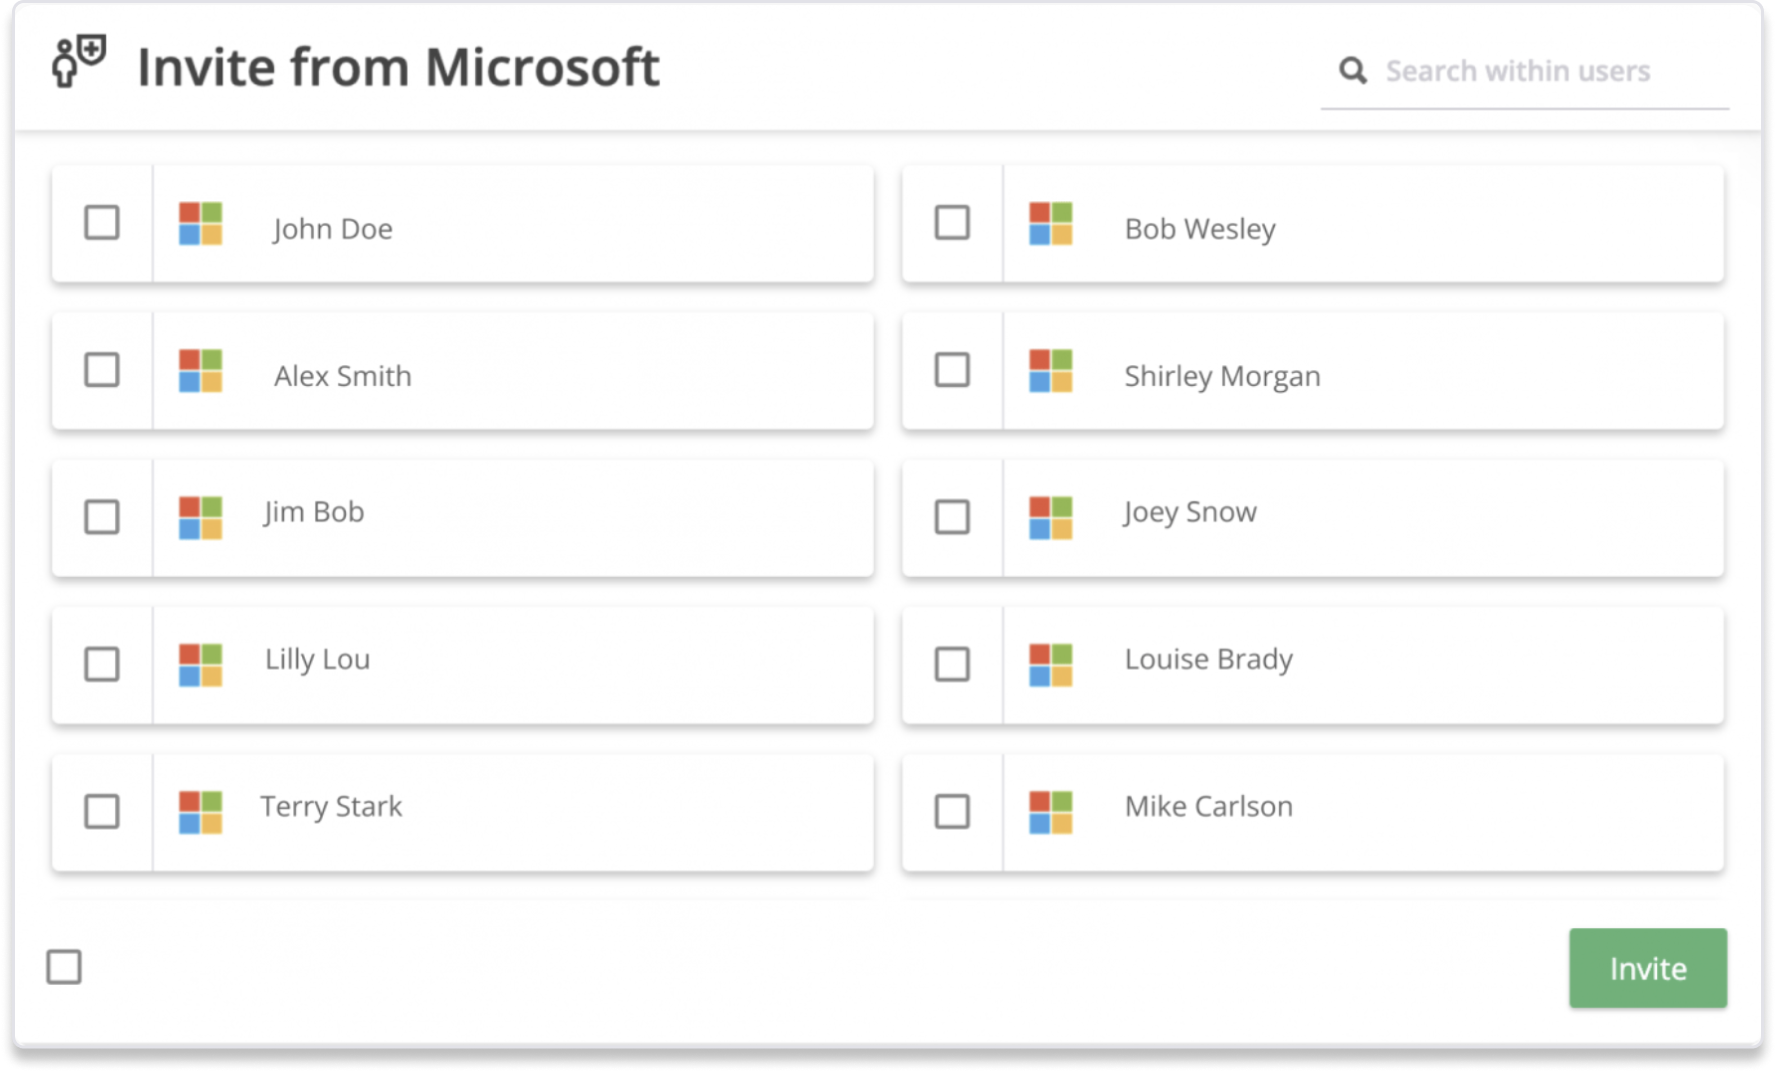1776x1073 pixels.
Task: Tick the Terry Stark checkbox
Action: point(102,811)
